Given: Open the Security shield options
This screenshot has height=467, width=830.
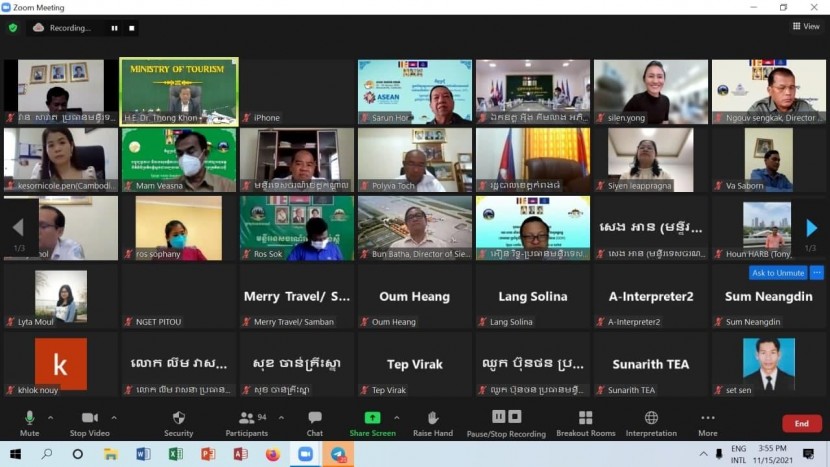Looking at the screenshot, I should 178,418.
